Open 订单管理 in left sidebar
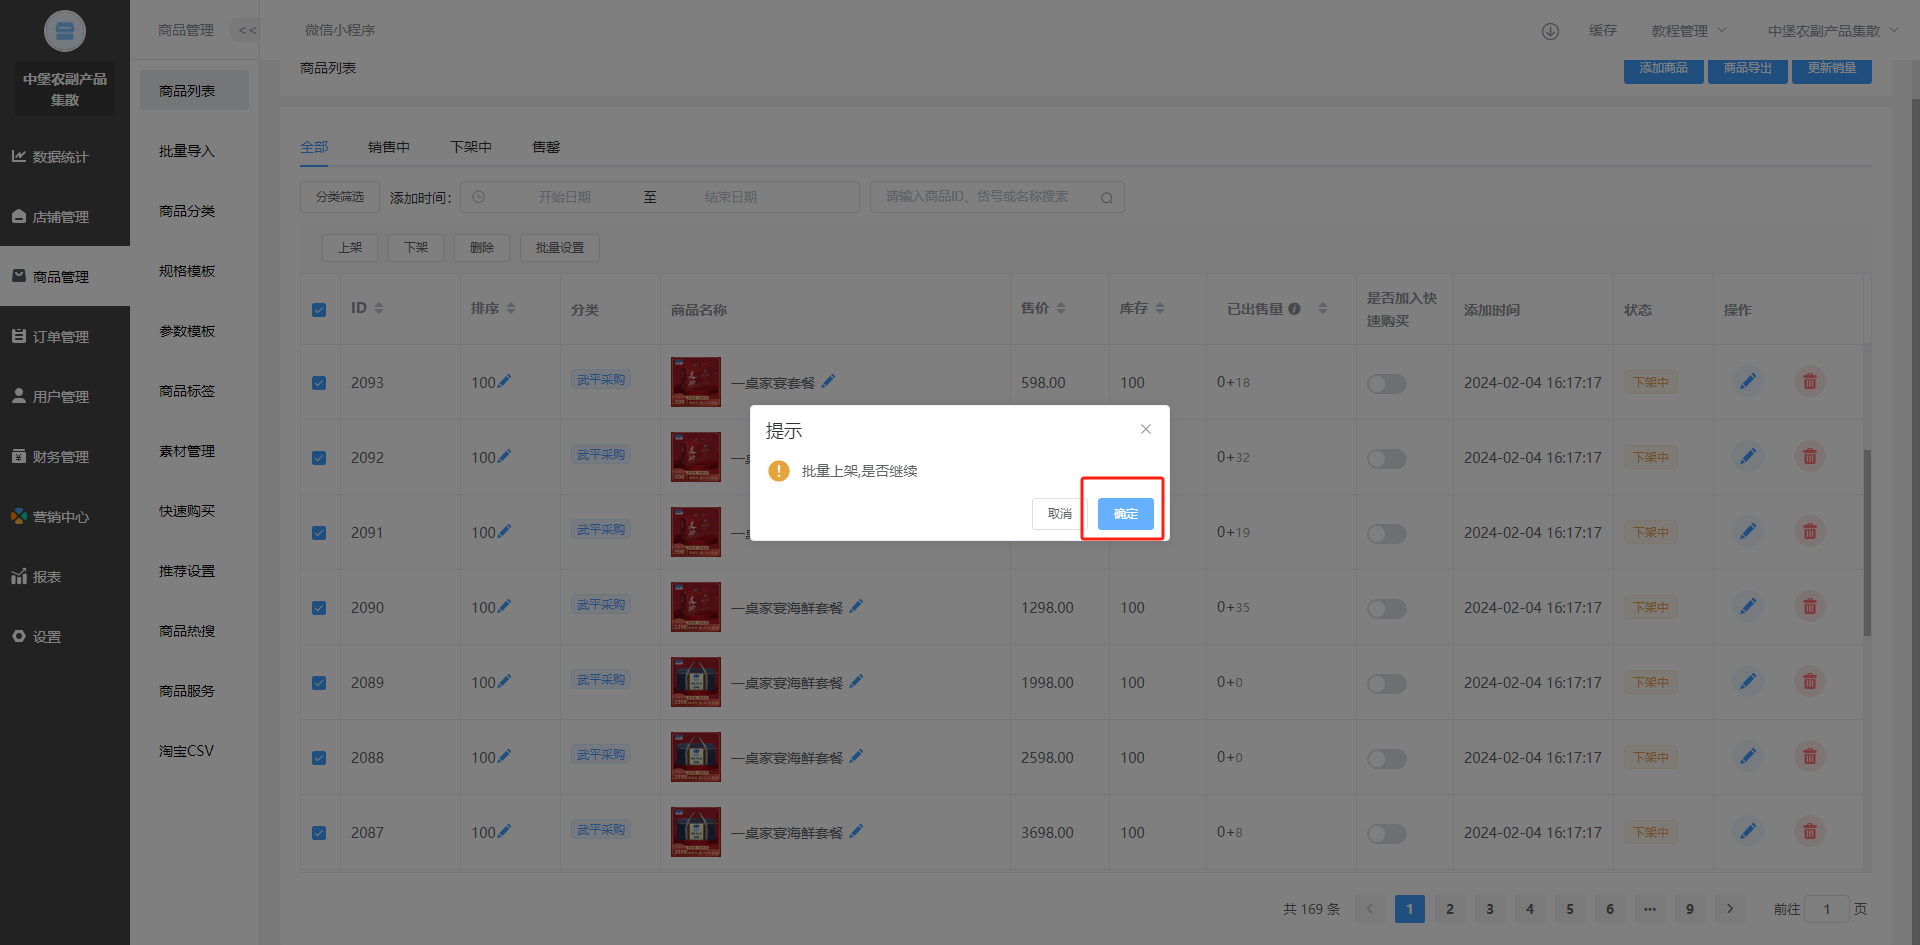Screen dimensions: 1920x945 point(61,337)
